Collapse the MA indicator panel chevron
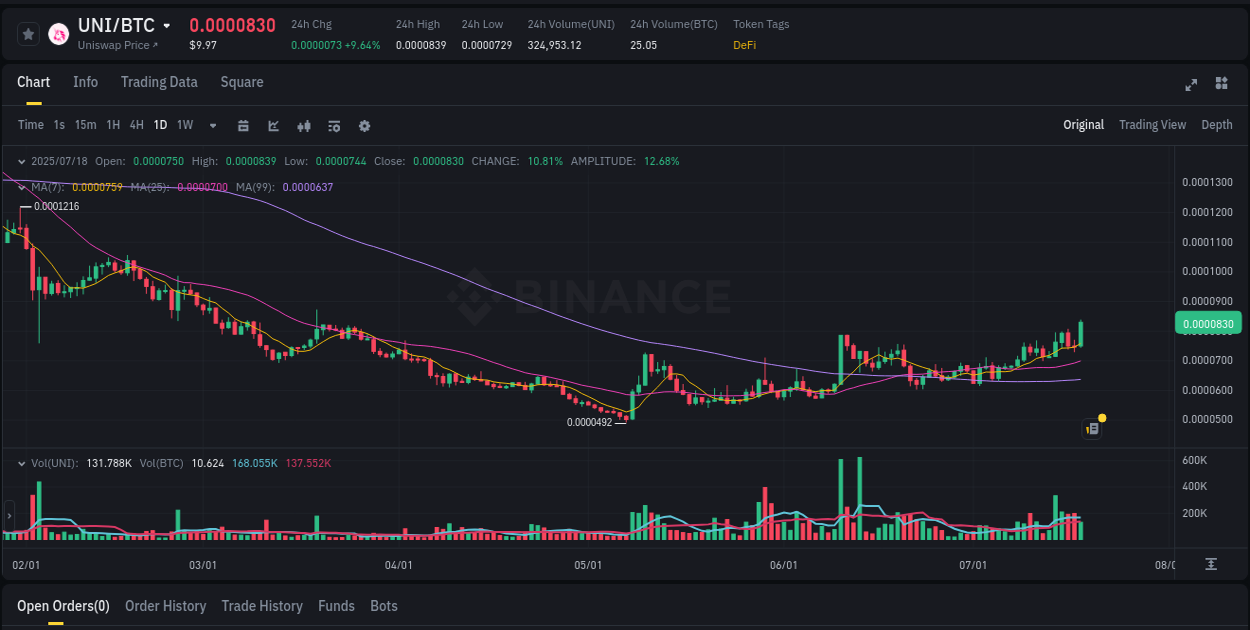This screenshot has height=630, width=1250. [21, 186]
